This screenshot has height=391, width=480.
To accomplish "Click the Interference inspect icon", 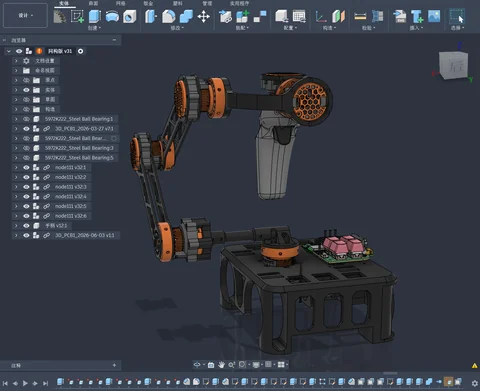I will (377, 16).
